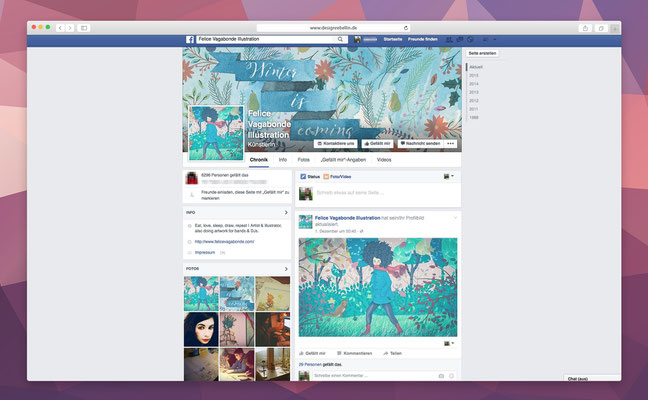Click Nachricht senden button
Viewport: 648px width, 400px height.
point(420,143)
